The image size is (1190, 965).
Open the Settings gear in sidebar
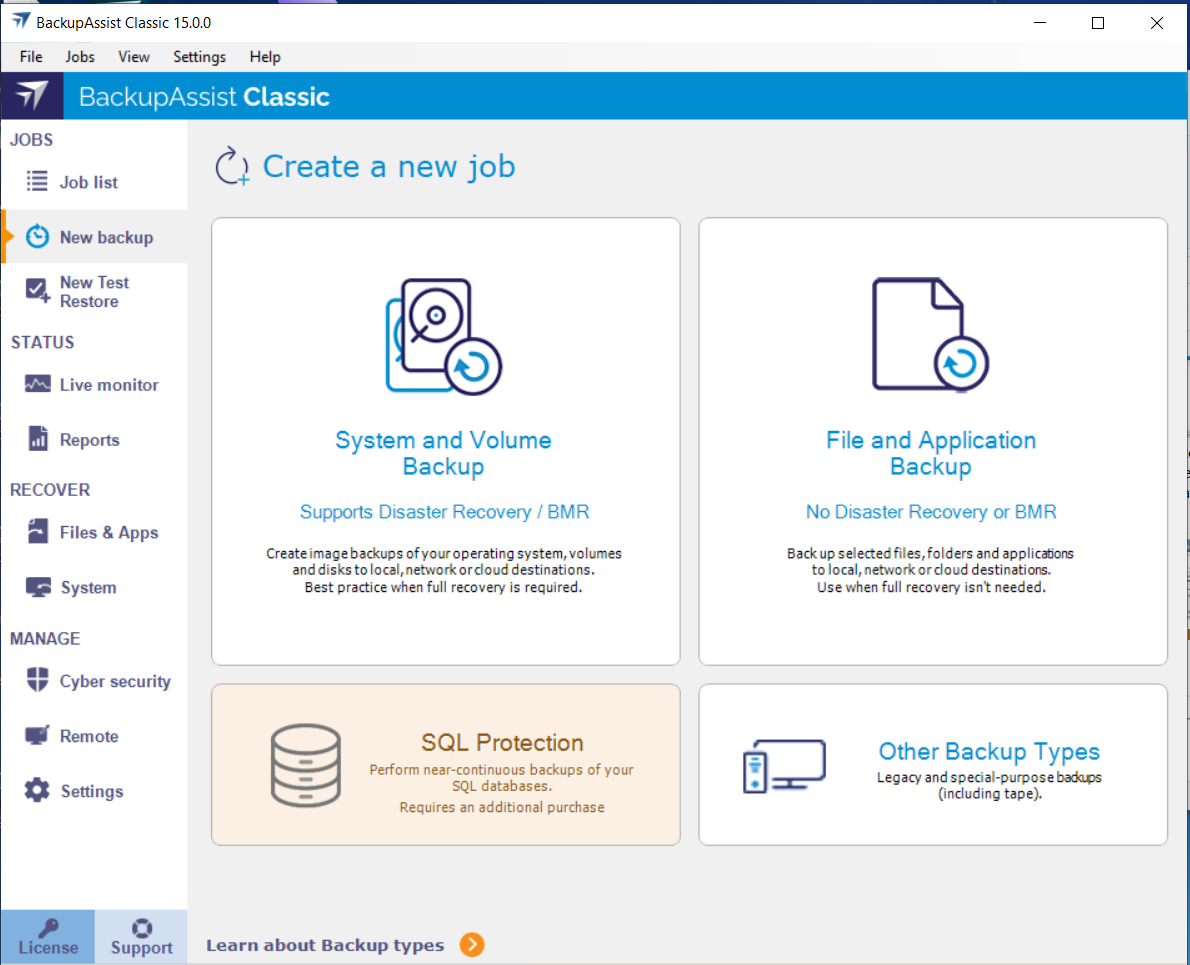tap(37, 791)
